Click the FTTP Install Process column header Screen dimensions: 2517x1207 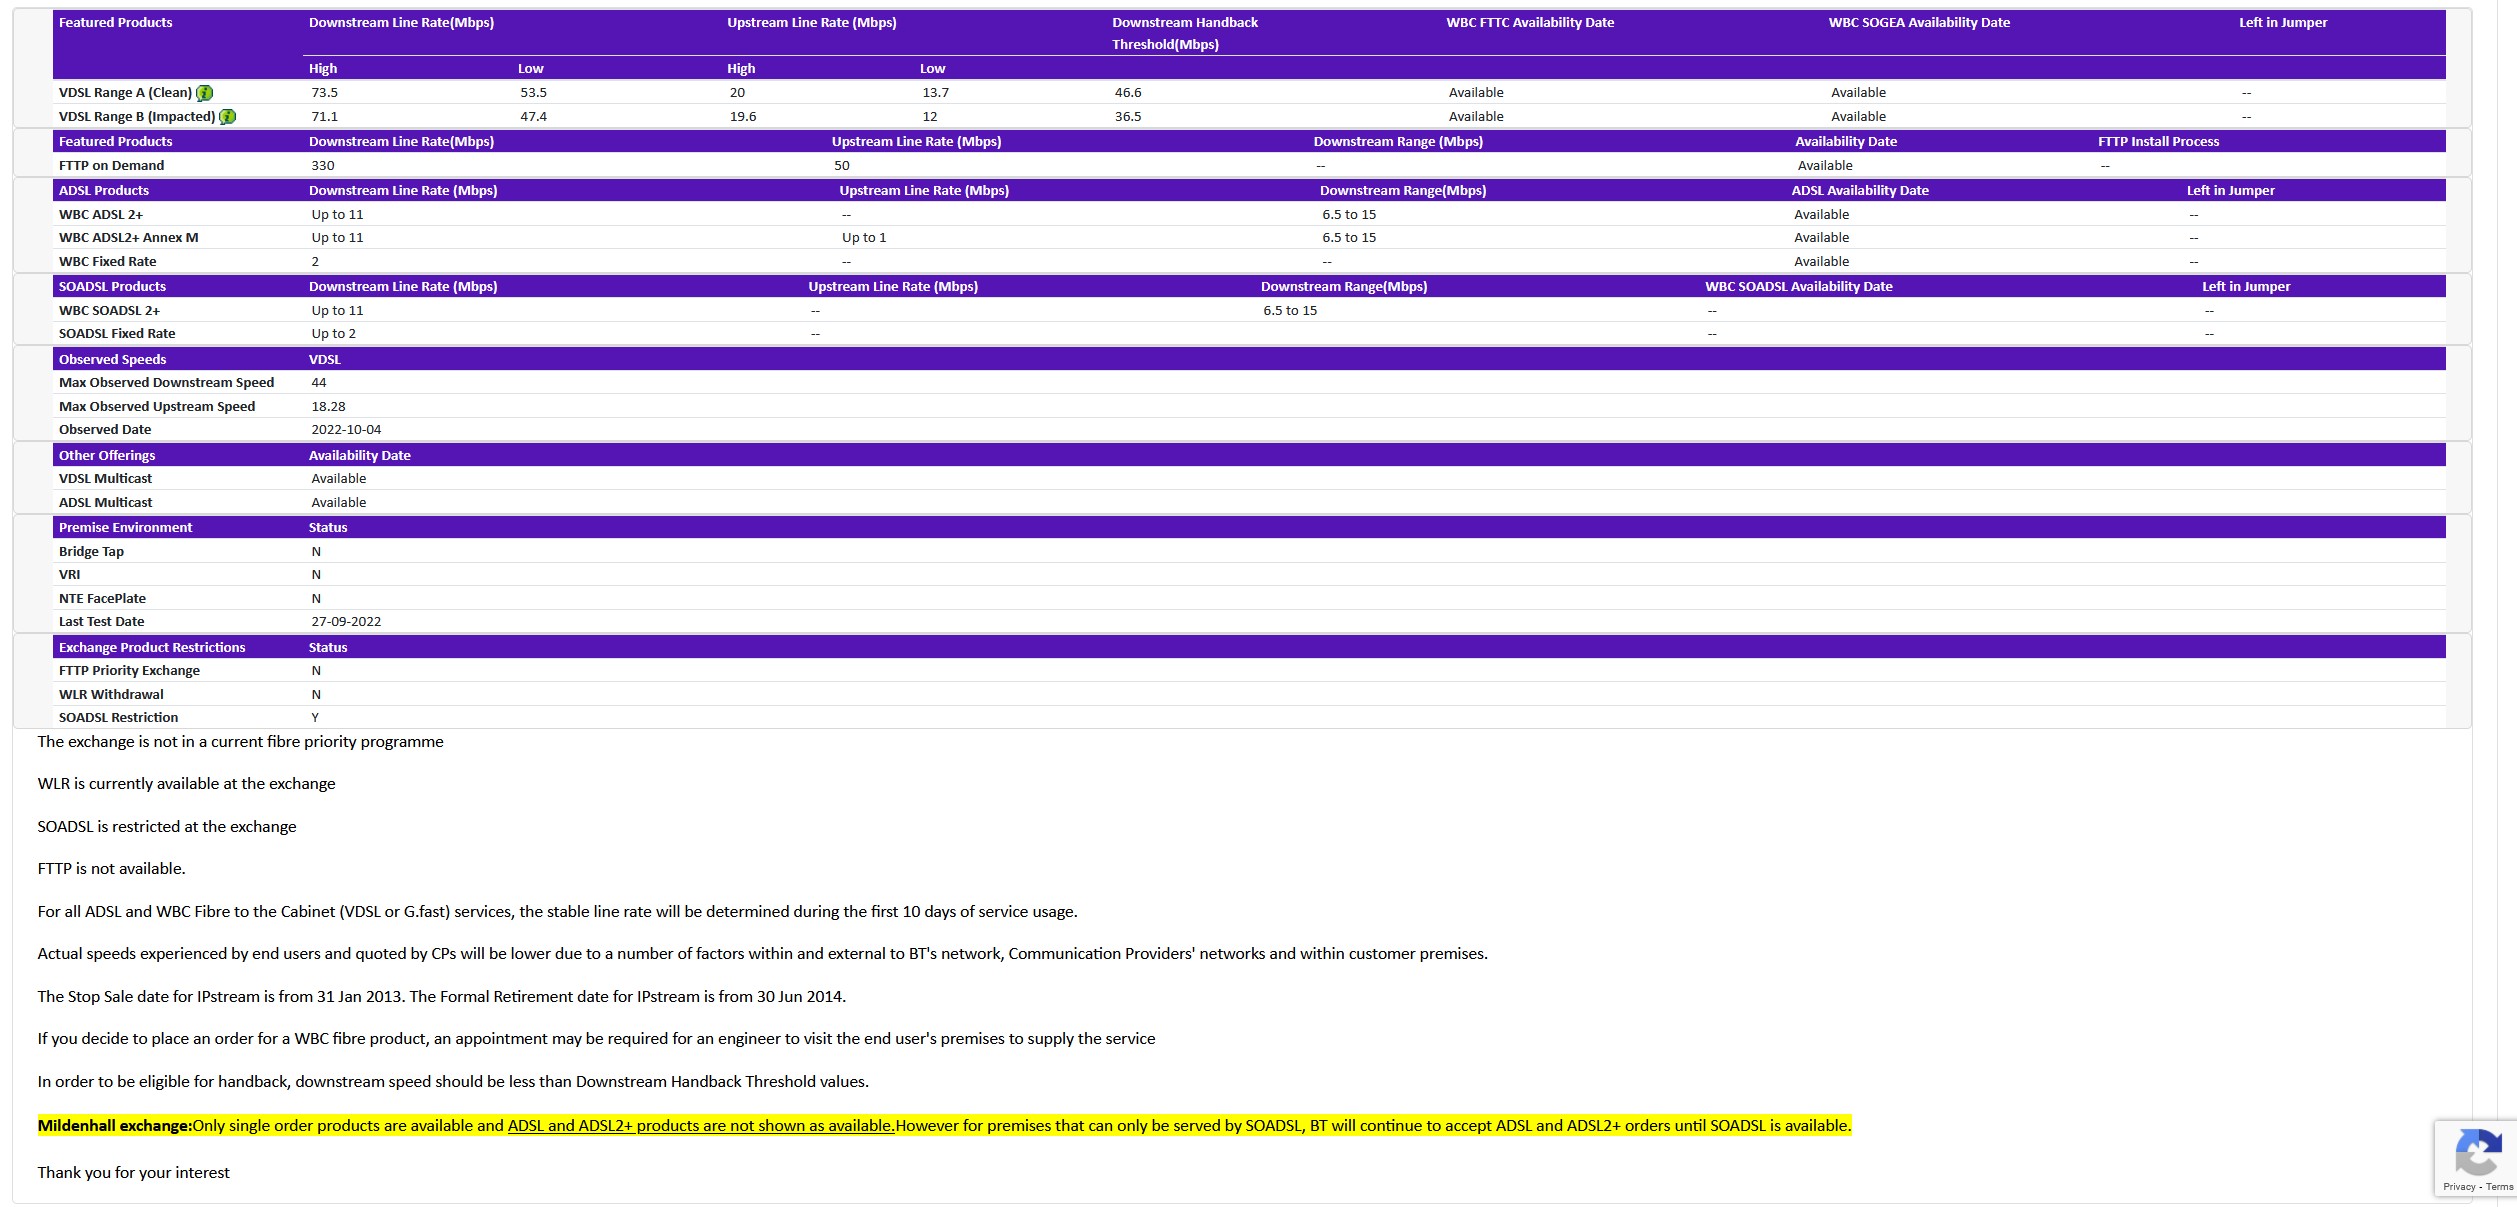coord(2157,141)
